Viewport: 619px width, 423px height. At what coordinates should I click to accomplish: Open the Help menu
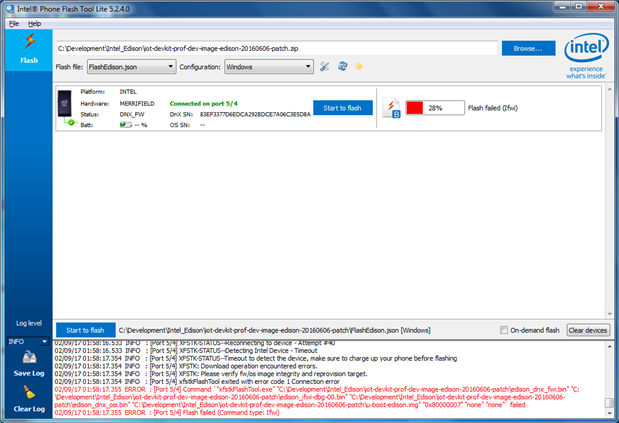(34, 24)
